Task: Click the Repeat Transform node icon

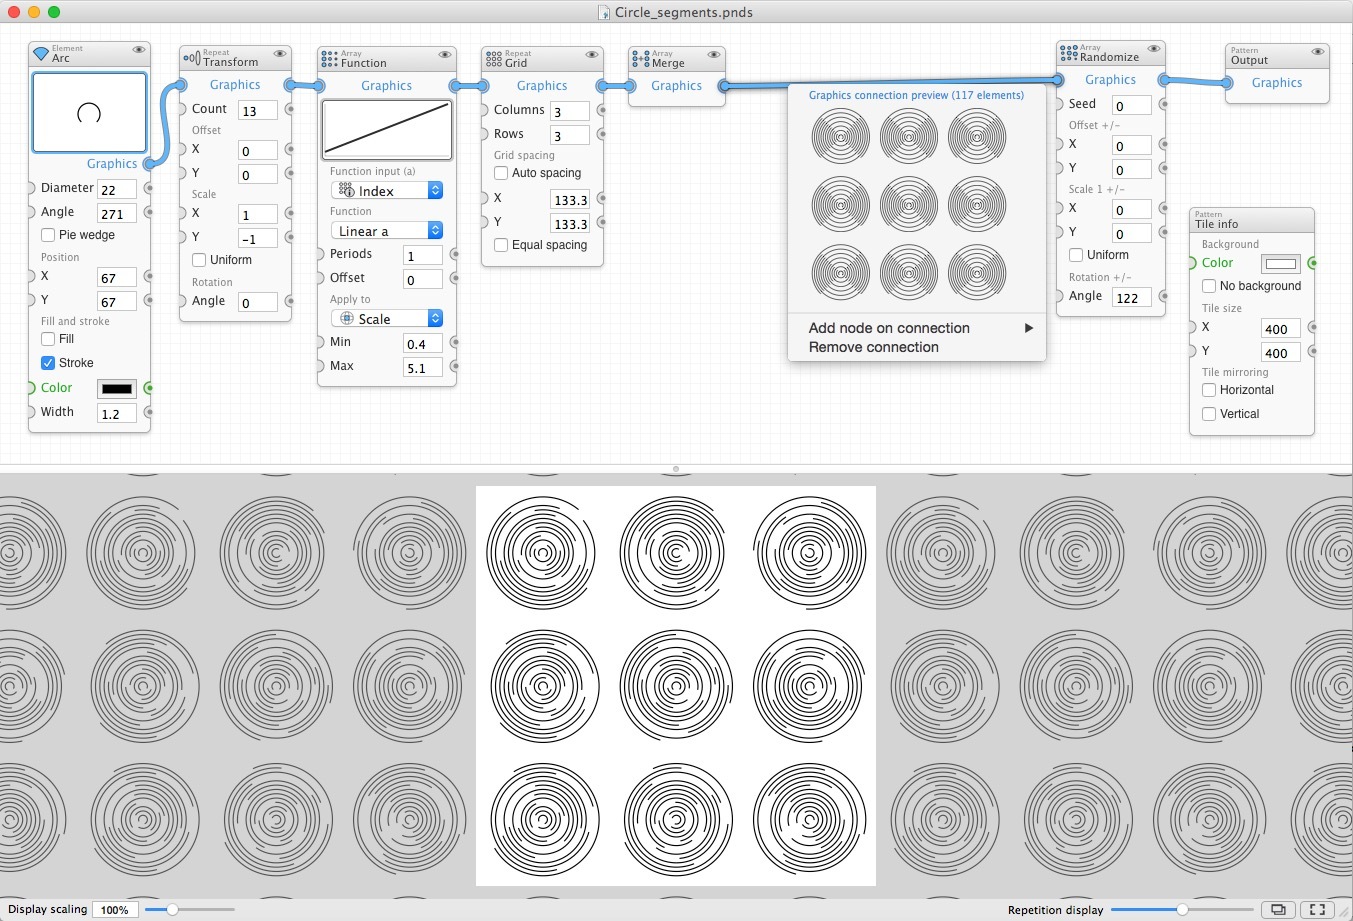Action: tap(192, 58)
